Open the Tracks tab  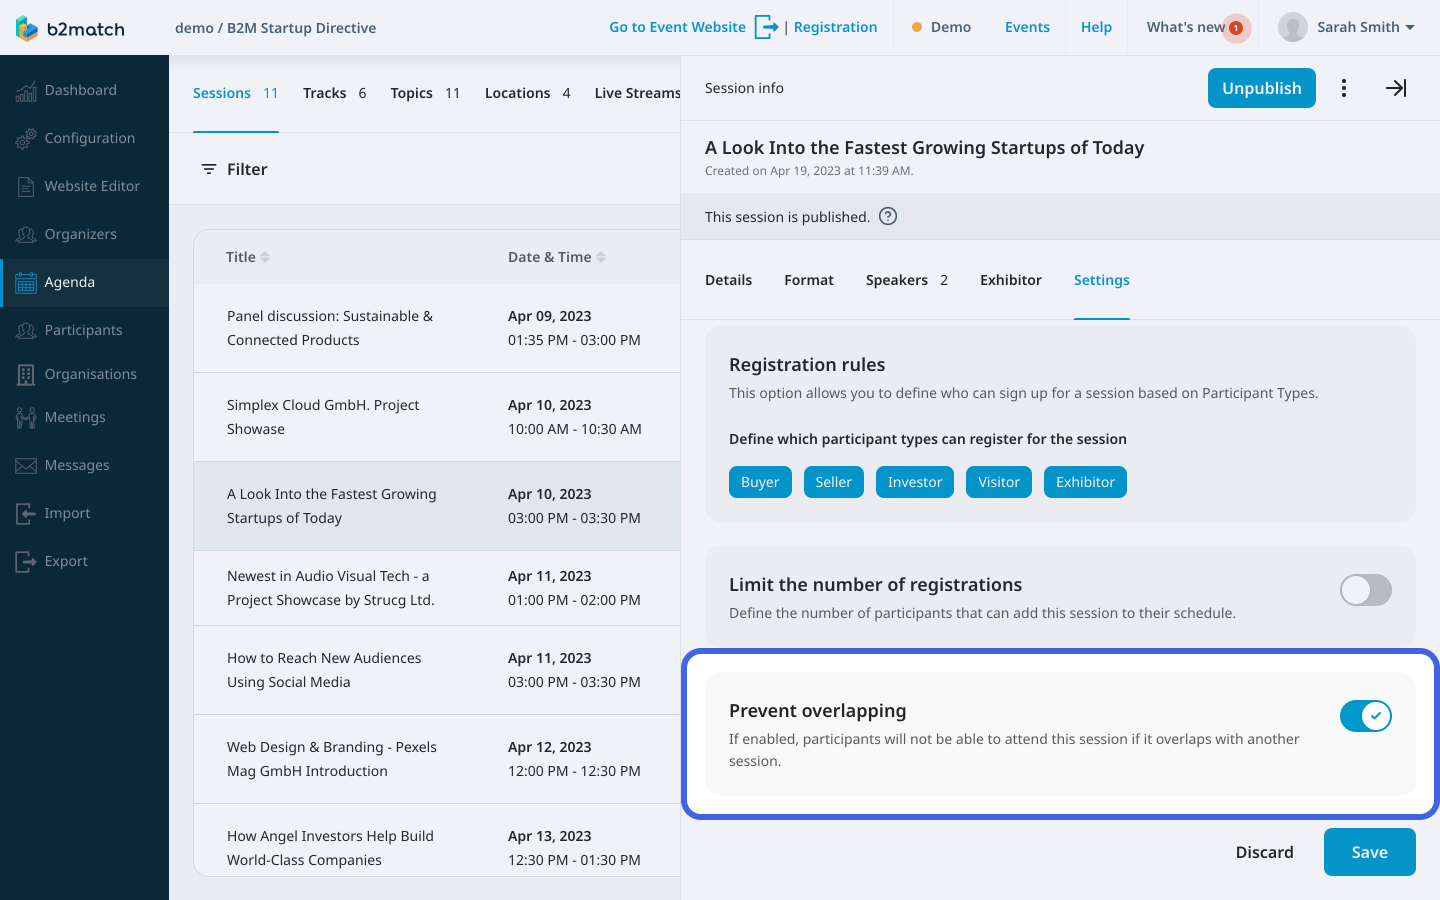tap(334, 93)
